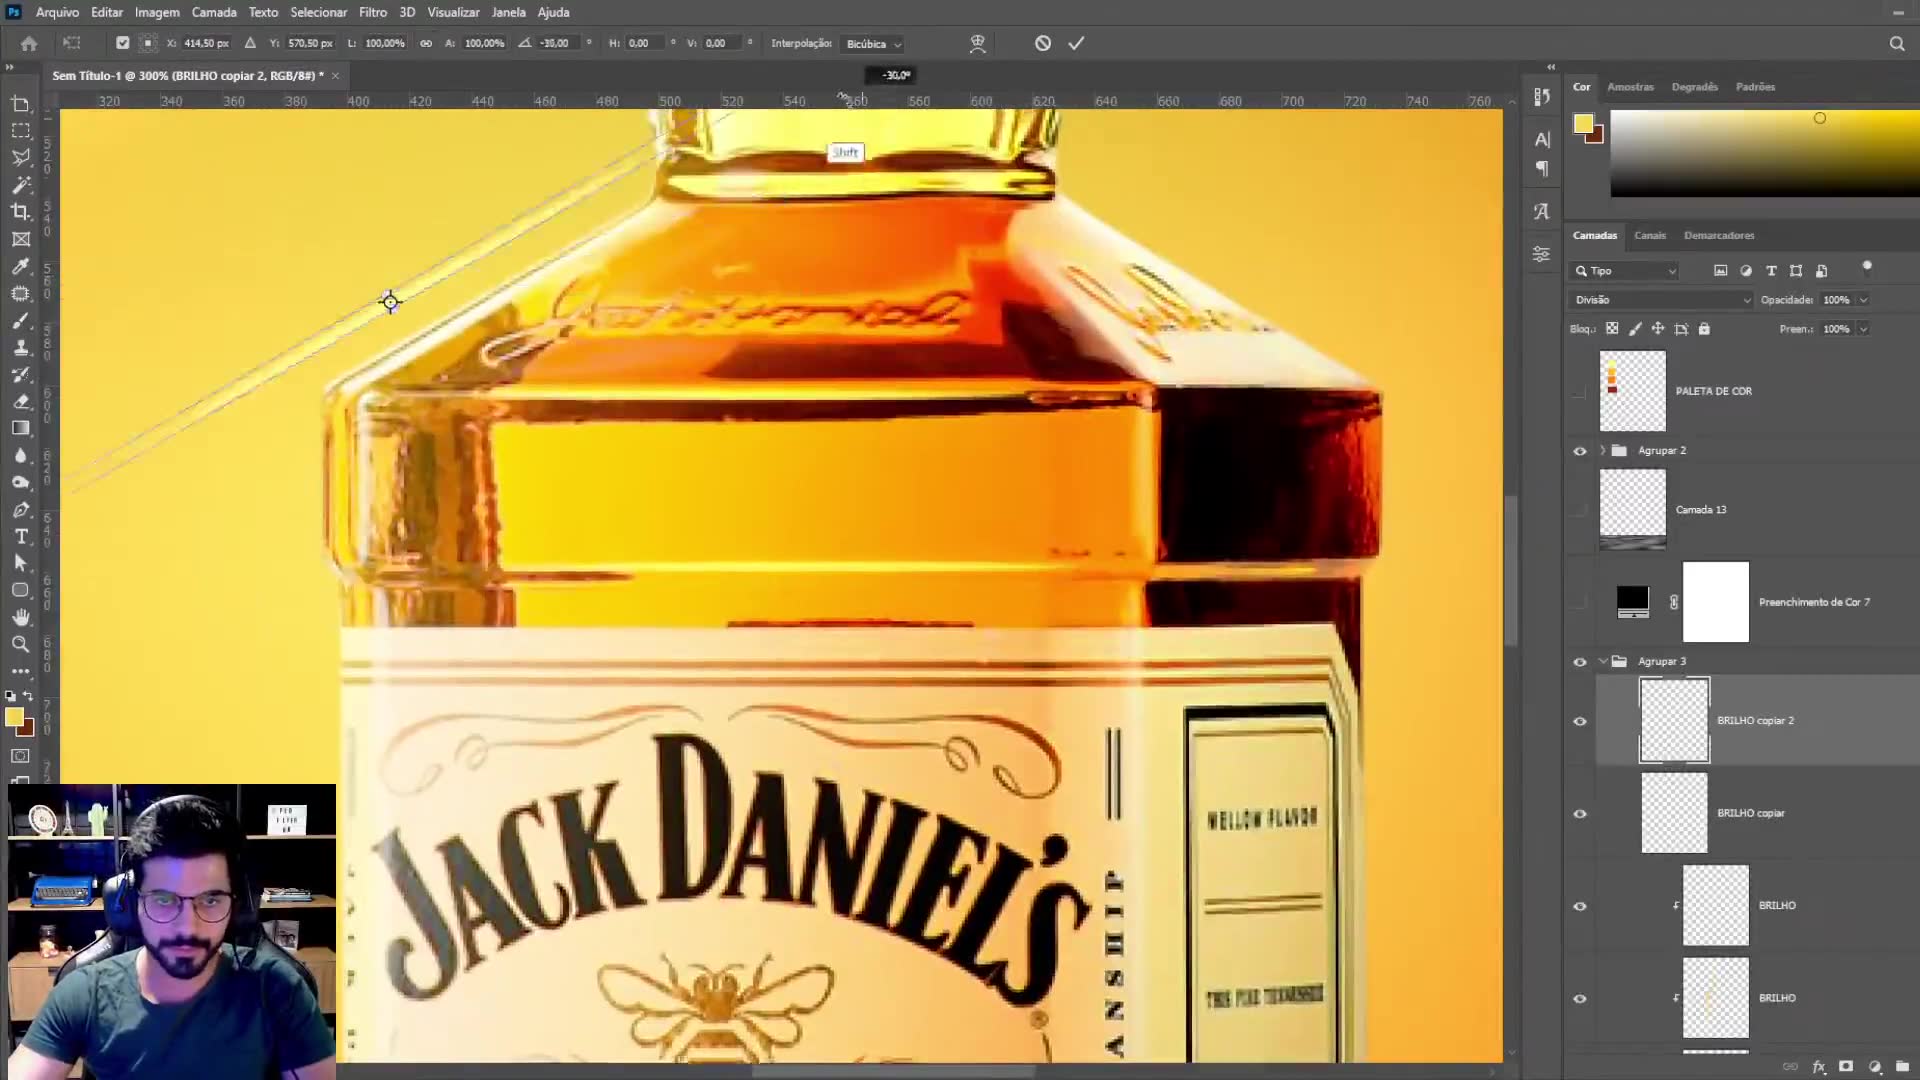The height and width of the screenshot is (1080, 1920).
Task: Click the foreground color swatch in Cor panel
Action: click(x=1583, y=123)
